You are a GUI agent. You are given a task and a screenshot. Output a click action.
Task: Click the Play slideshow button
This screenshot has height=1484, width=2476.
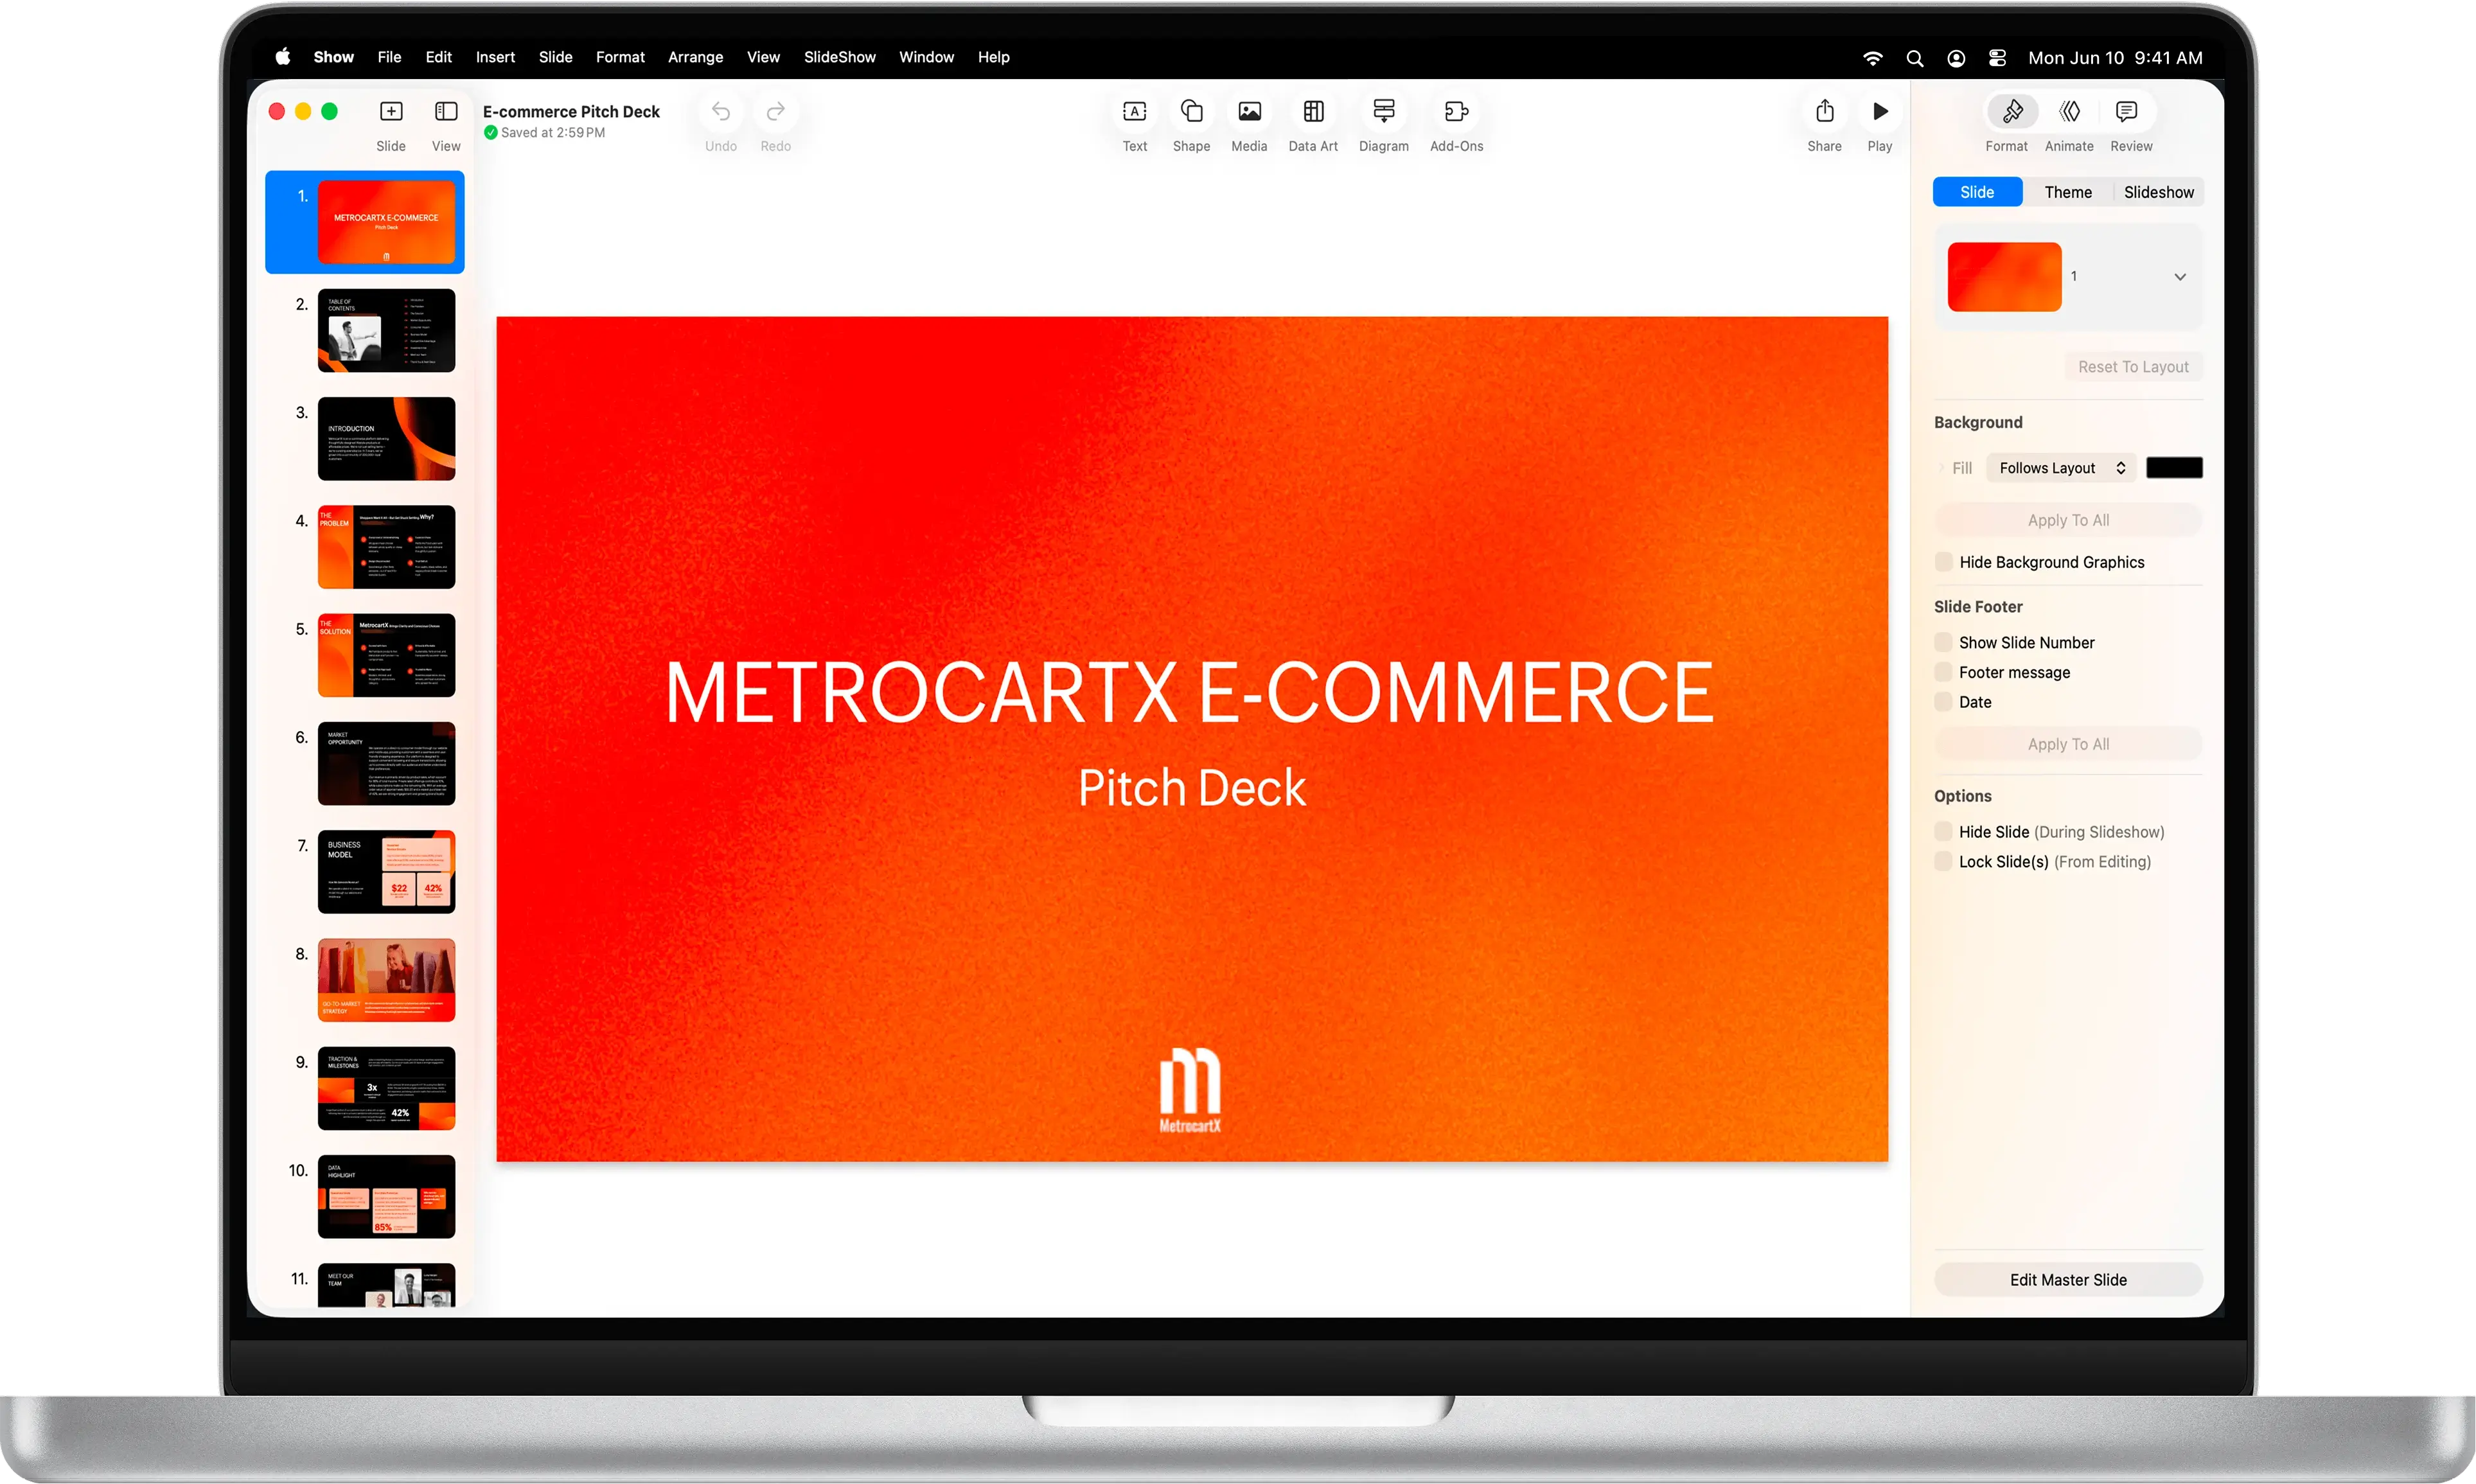(1880, 112)
